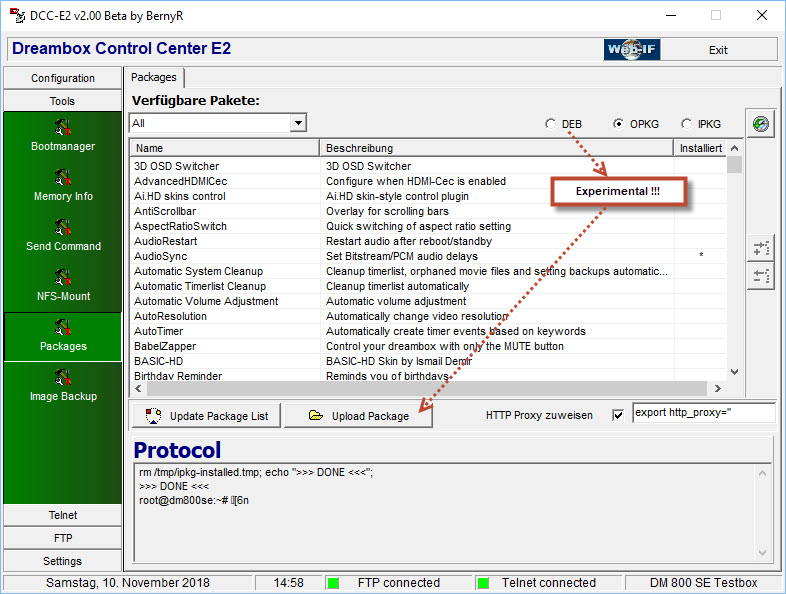Open the Memory Info tool
The width and height of the screenshot is (786, 594).
click(62, 186)
